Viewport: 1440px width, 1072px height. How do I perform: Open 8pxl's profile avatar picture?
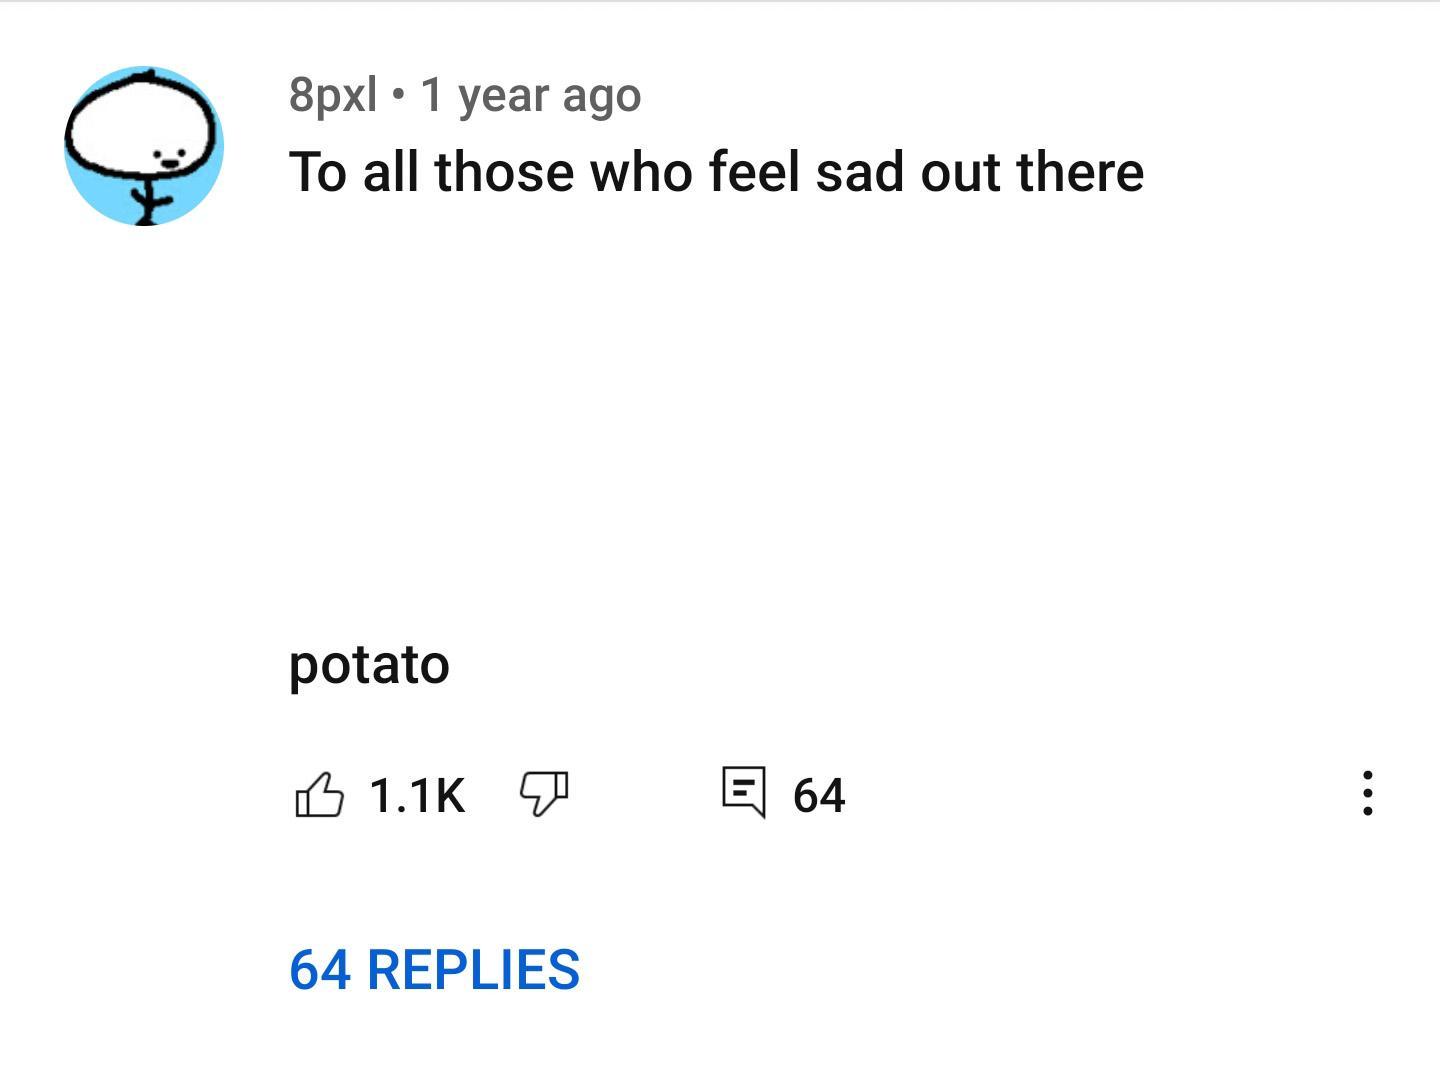coord(144,146)
